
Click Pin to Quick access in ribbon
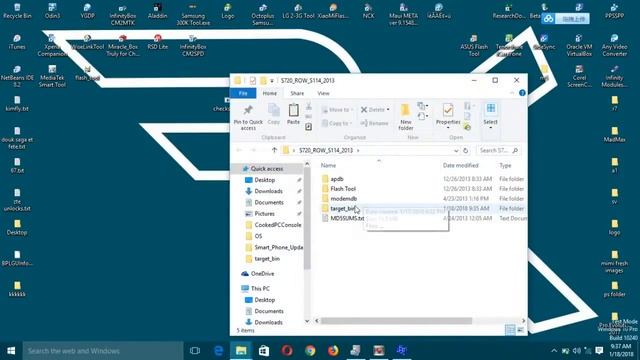(x=248, y=118)
